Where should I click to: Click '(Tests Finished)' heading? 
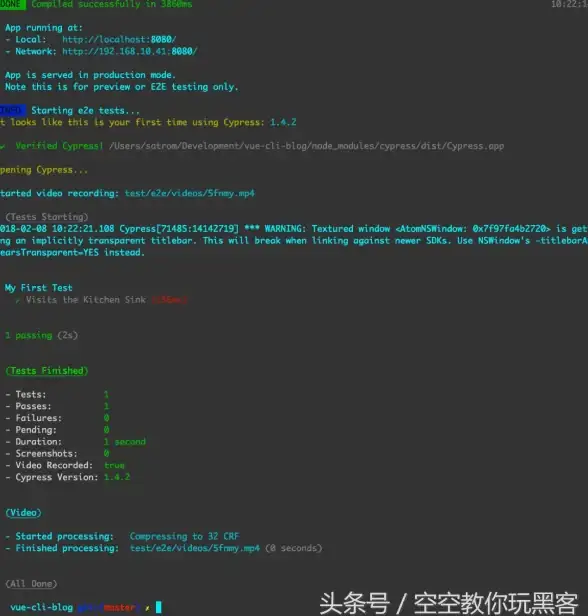[x=47, y=371]
